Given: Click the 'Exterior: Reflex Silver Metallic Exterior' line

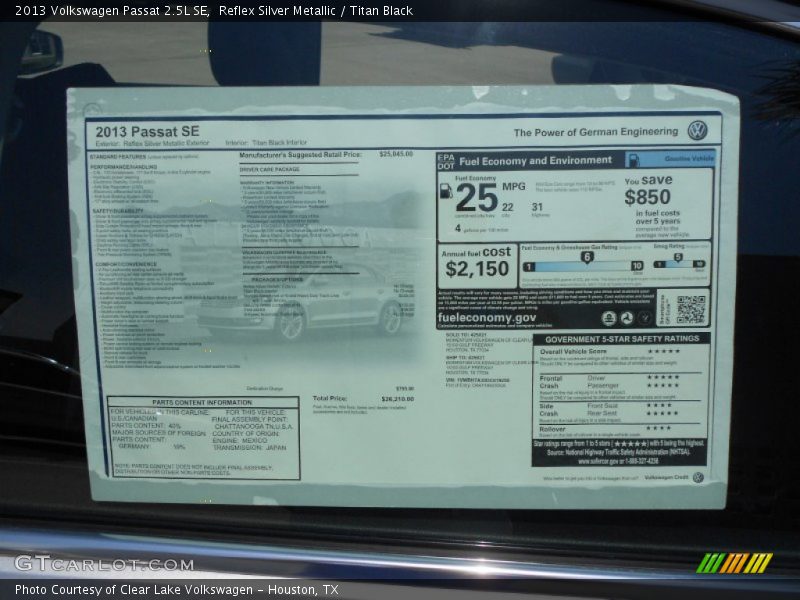Looking at the screenshot, I should click(152, 143).
